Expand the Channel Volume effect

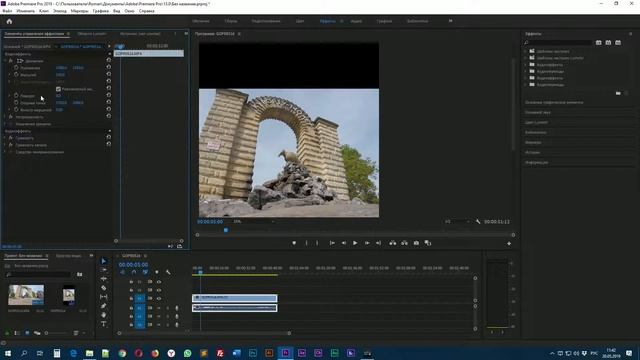click(x=5, y=145)
